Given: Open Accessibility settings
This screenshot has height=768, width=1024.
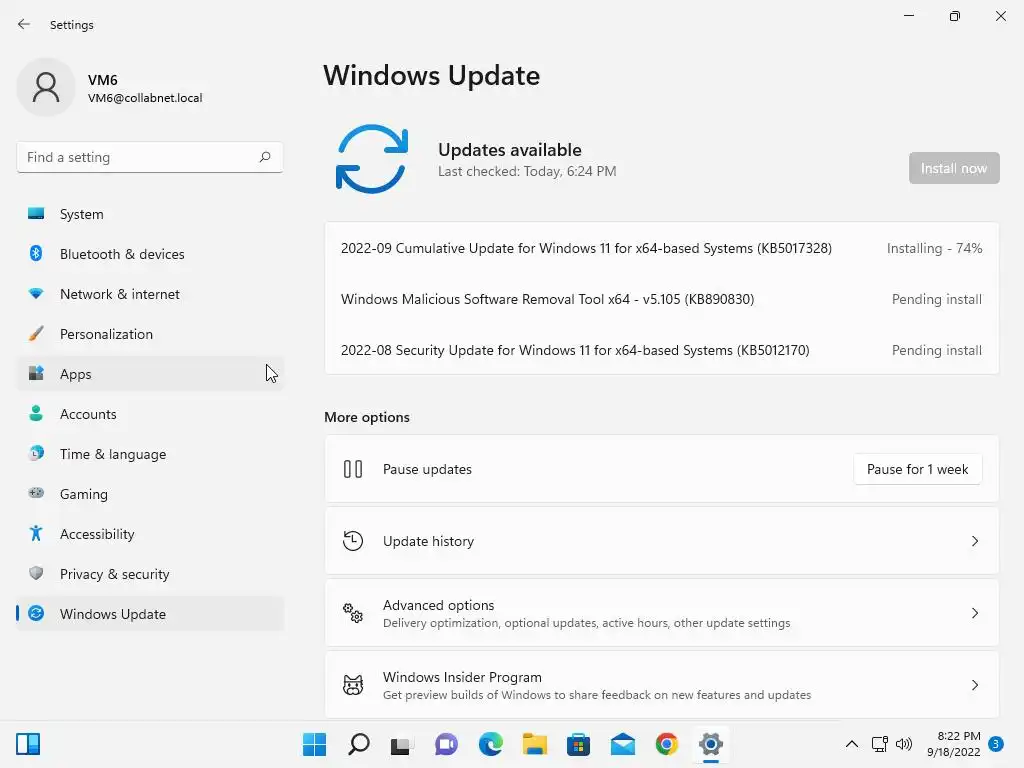Looking at the screenshot, I should [x=150, y=534].
